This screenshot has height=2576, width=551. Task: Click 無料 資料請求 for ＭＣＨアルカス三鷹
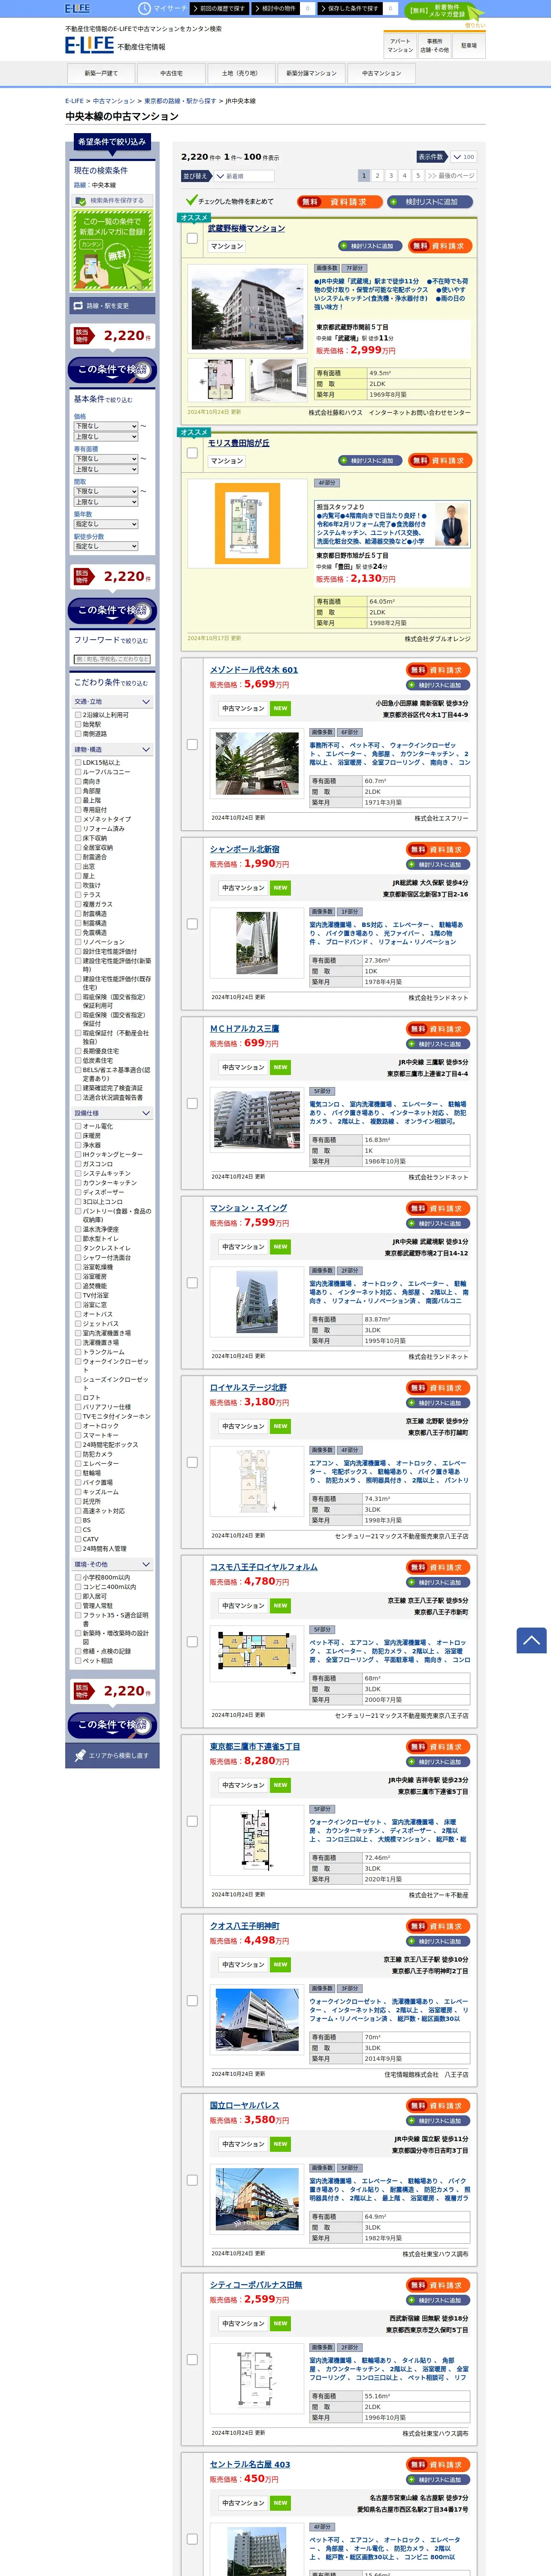click(x=438, y=1029)
